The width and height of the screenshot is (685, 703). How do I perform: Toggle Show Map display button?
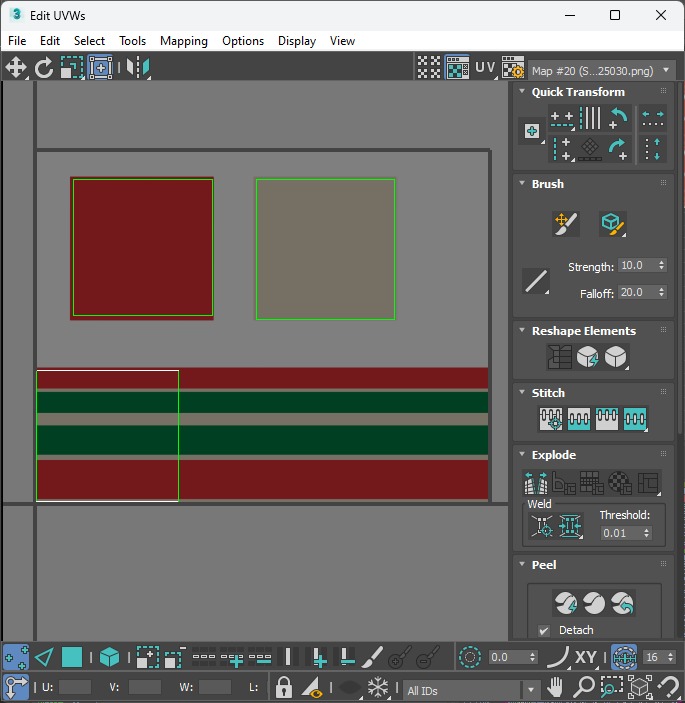click(457, 68)
